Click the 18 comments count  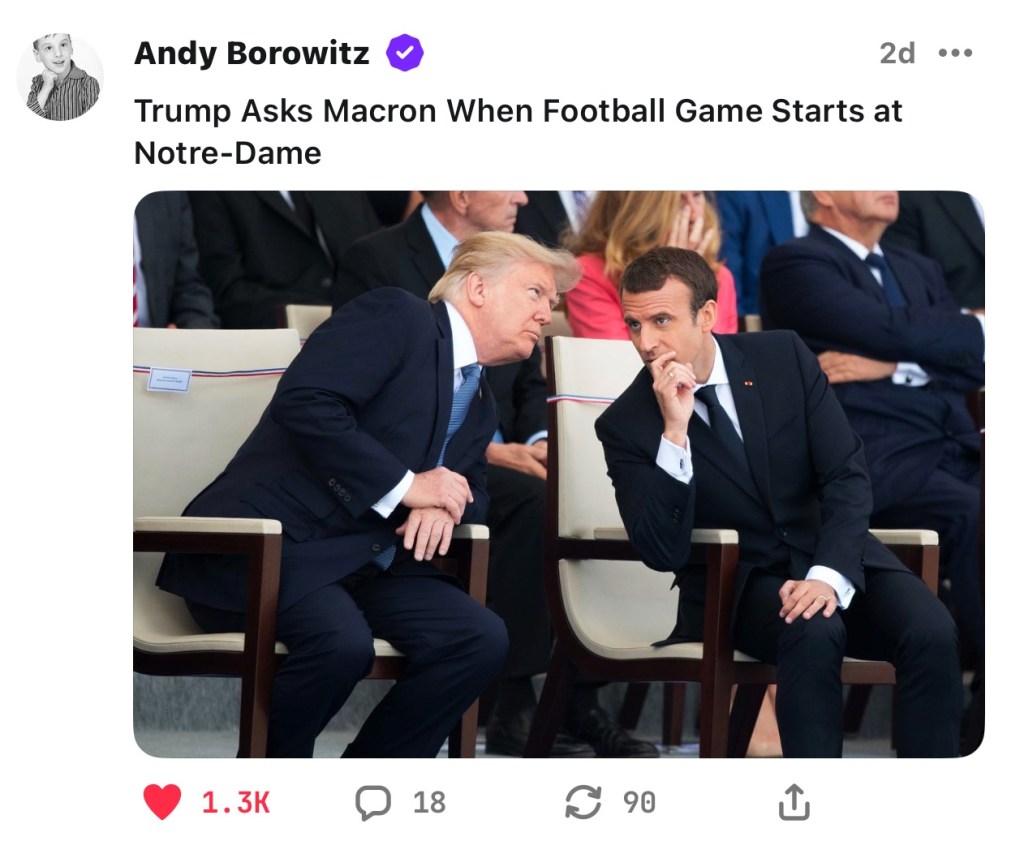pos(429,802)
